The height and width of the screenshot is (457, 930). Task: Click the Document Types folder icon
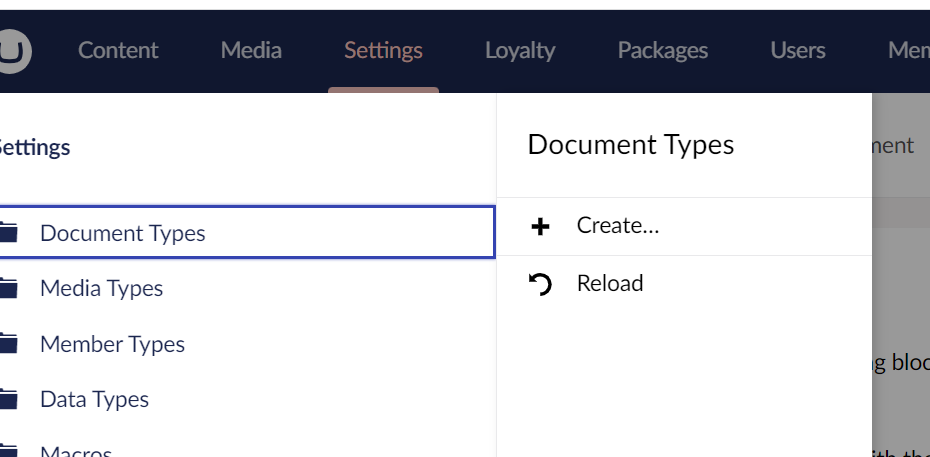coord(8,233)
